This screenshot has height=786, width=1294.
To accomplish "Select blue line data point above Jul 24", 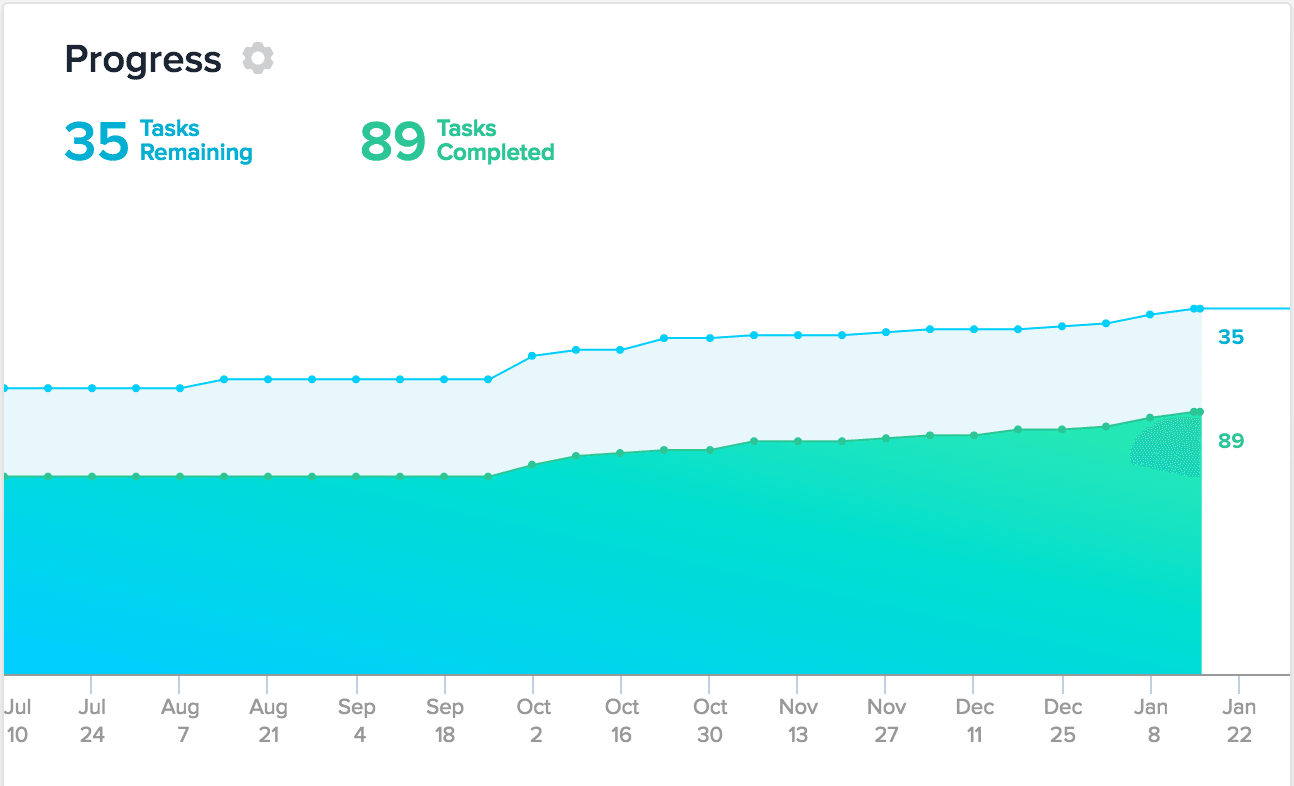I will [x=91, y=388].
